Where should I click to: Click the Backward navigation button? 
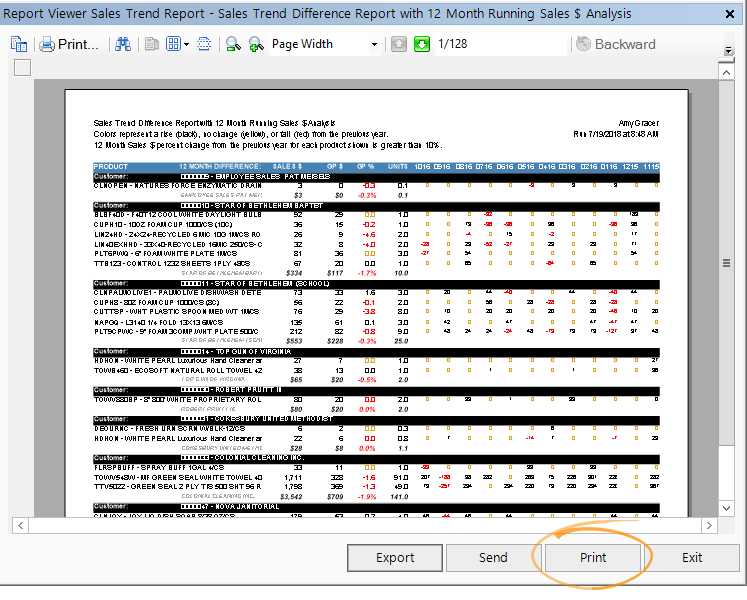[x=616, y=44]
